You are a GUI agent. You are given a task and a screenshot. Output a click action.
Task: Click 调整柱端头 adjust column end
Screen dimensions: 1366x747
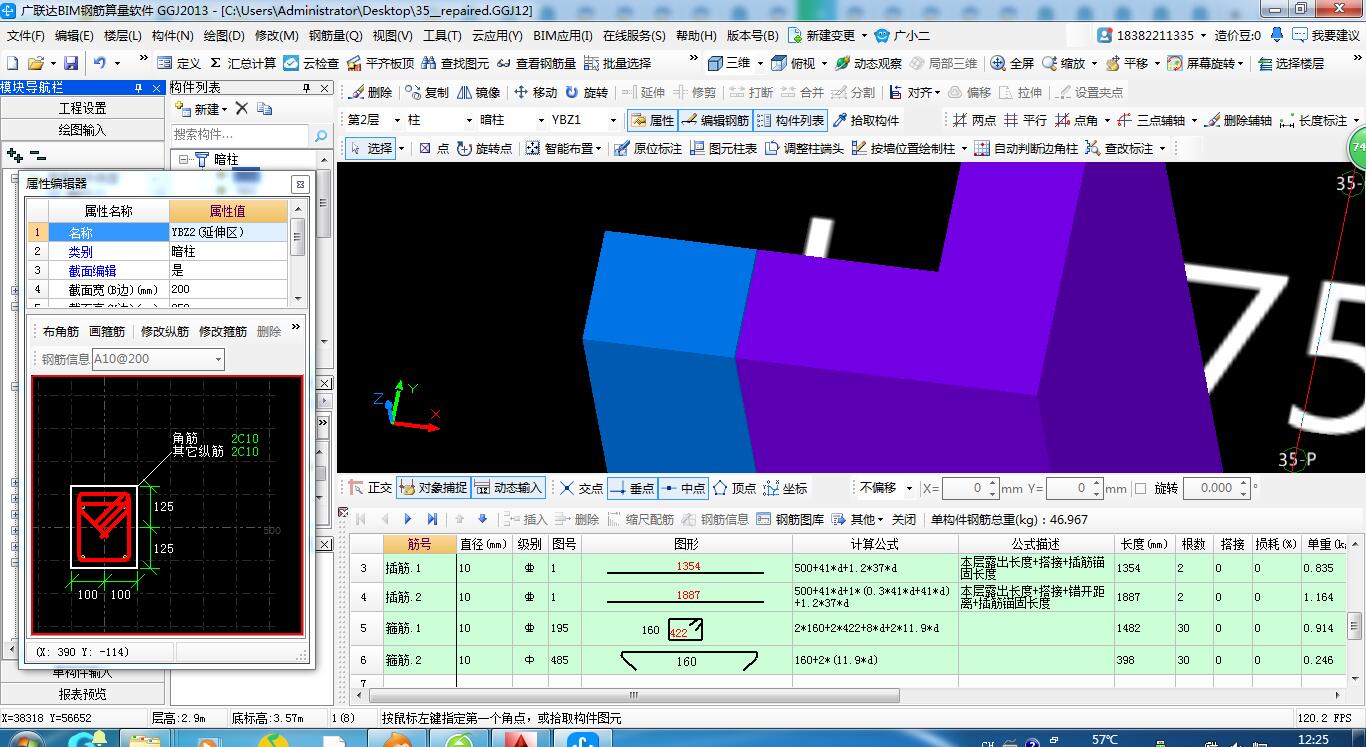[x=804, y=148]
